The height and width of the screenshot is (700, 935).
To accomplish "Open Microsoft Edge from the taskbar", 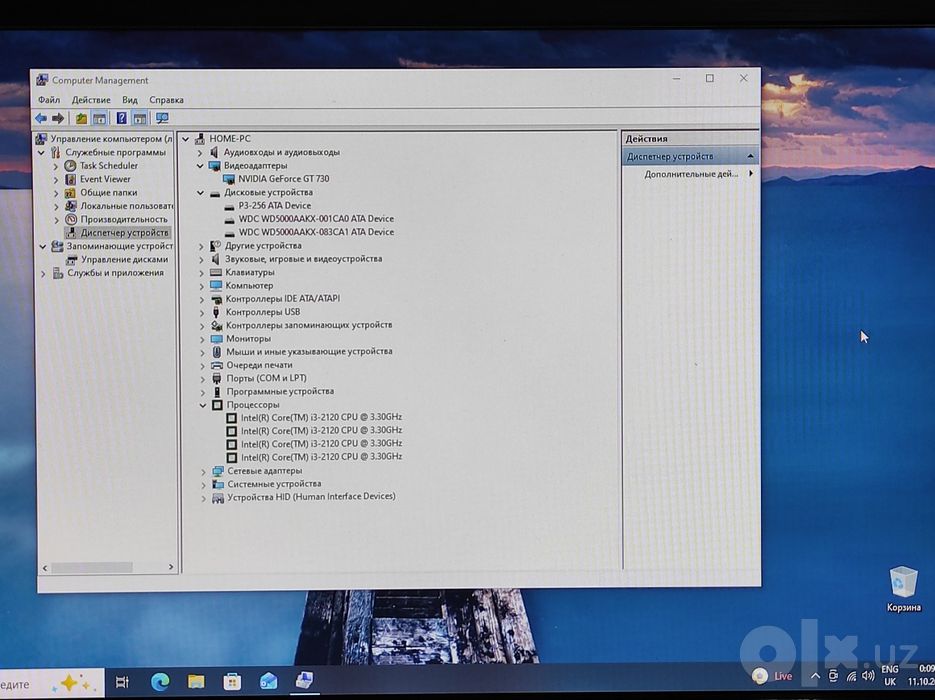I will point(160,681).
